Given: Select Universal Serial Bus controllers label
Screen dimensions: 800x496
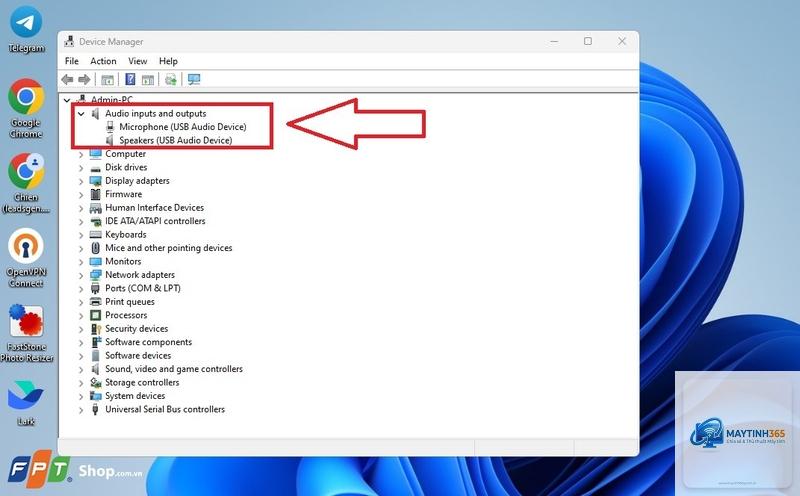Looking at the screenshot, I should tap(165, 409).
